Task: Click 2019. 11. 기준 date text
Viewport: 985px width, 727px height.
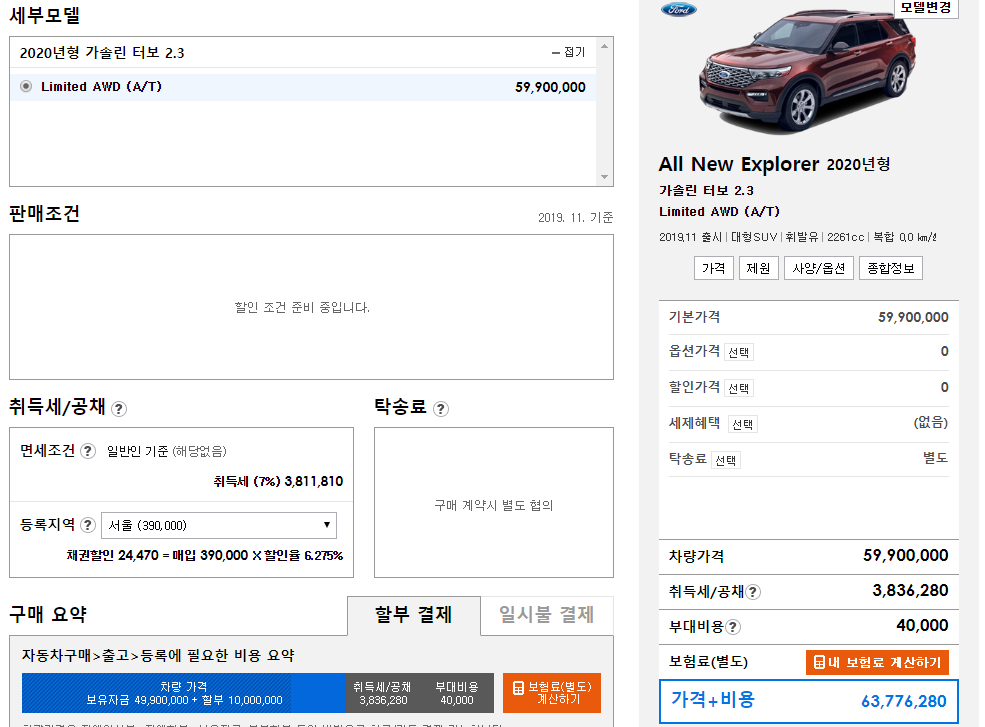Action: [575, 217]
